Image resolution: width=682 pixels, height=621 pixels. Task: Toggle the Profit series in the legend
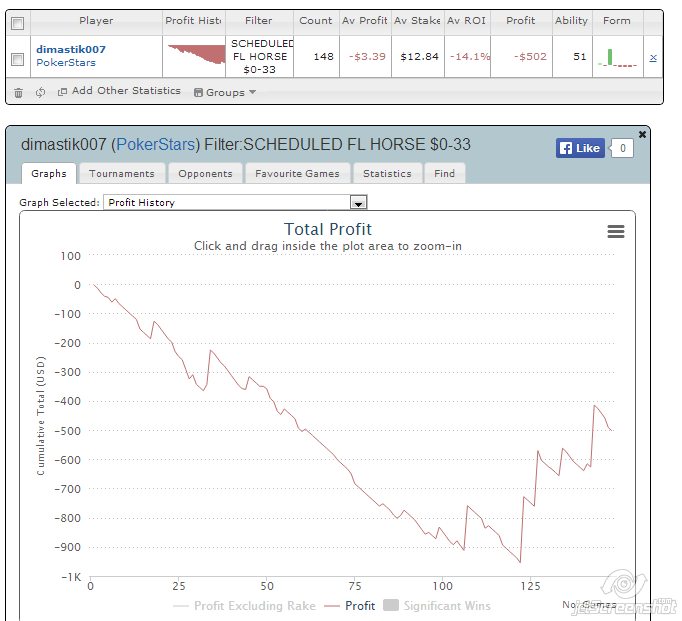[350, 605]
